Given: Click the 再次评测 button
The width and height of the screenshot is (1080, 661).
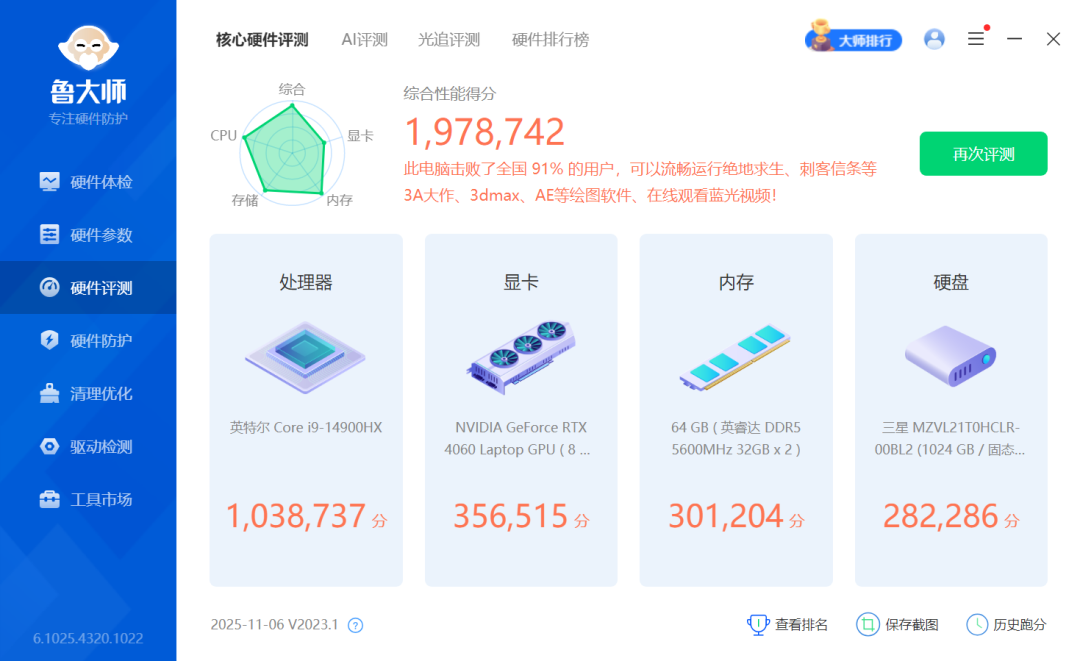Looking at the screenshot, I should pos(983,153).
